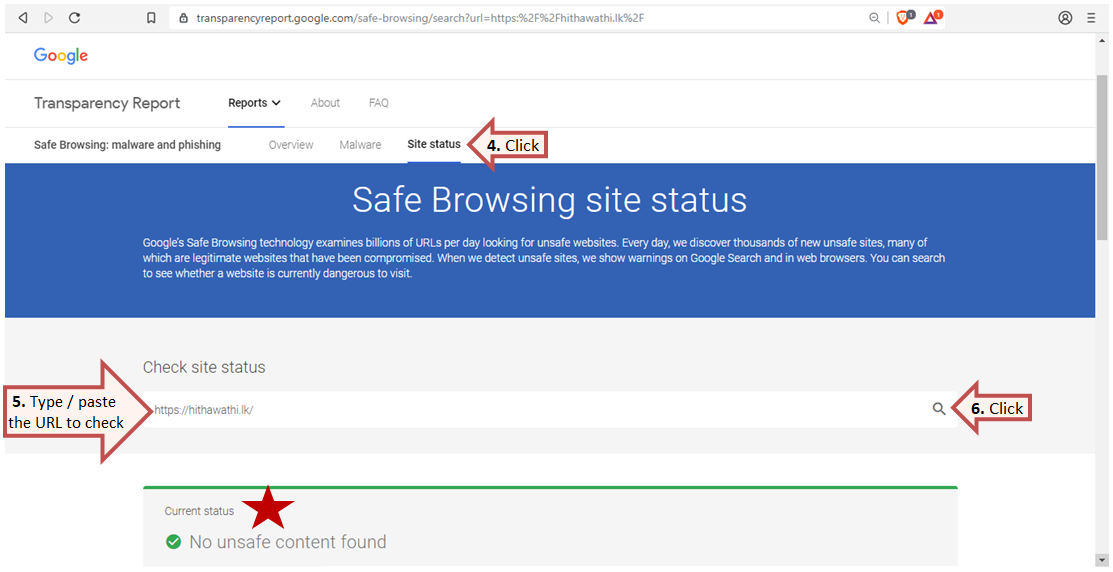Open the browser hamburger menu
Image resolution: width=1113 pixels, height=572 pixels.
point(1091,18)
